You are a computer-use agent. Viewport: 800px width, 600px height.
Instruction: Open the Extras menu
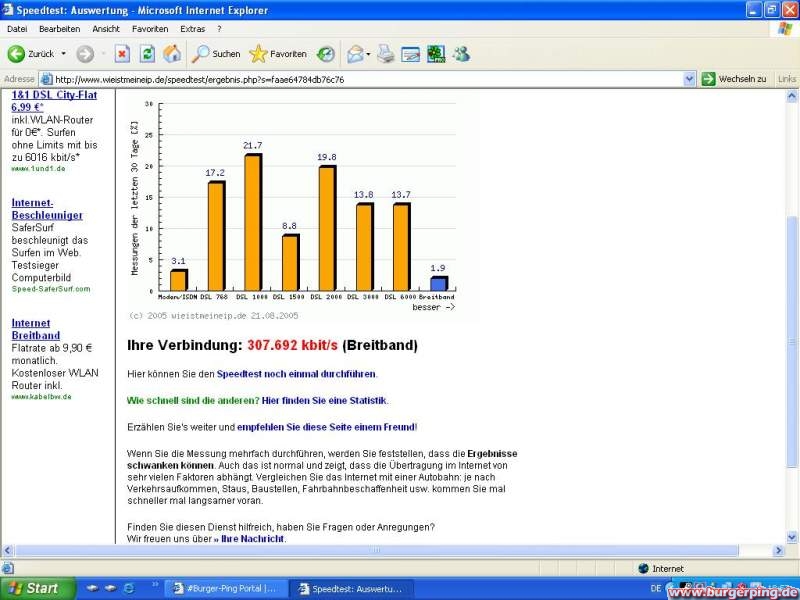(x=192, y=29)
